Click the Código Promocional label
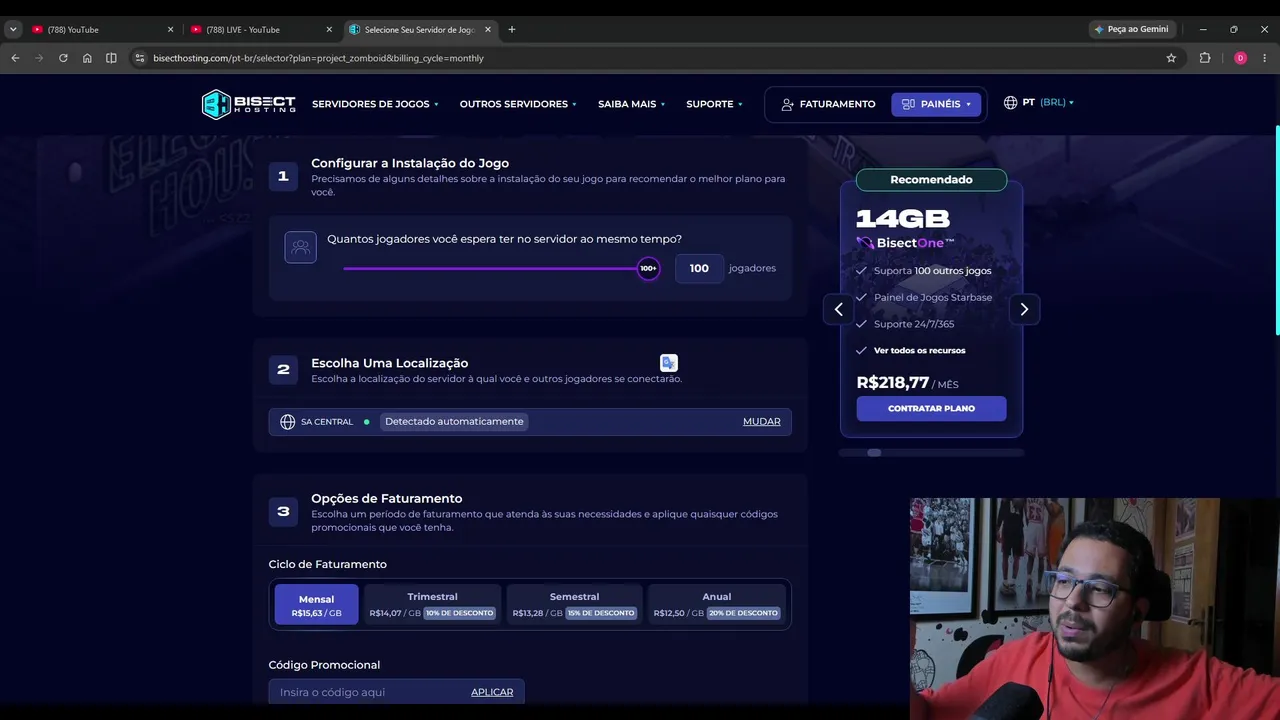Viewport: 1280px width, 720px height. point(324,665)
